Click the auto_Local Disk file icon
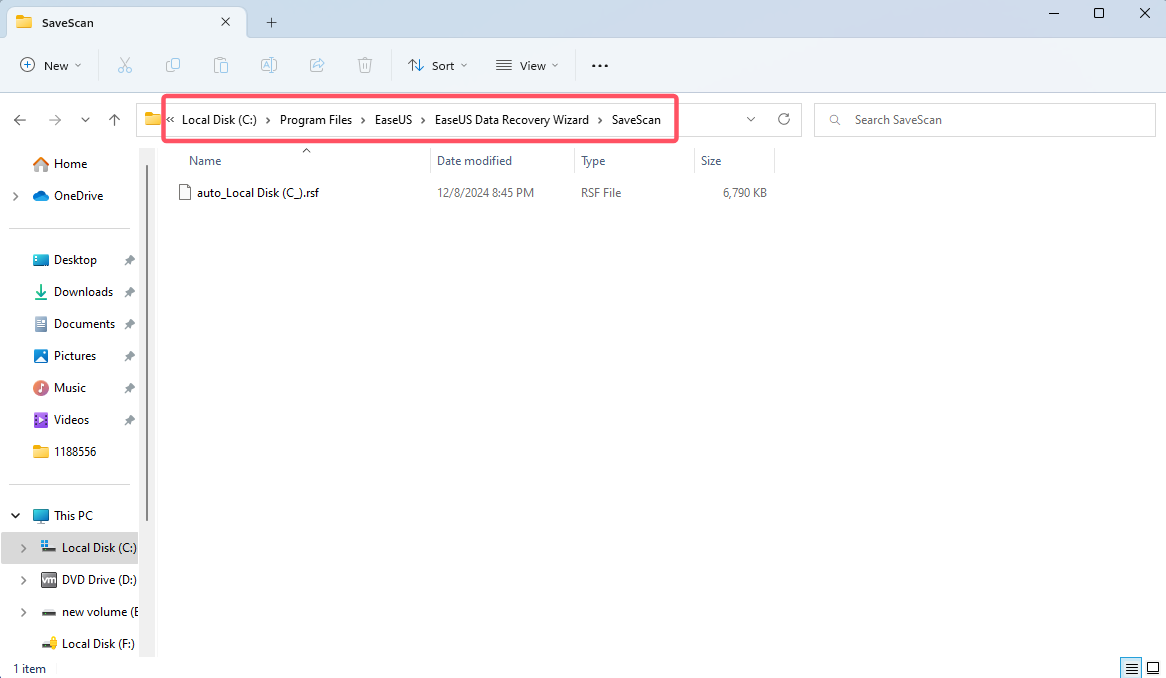 click(x=184, y=193)
